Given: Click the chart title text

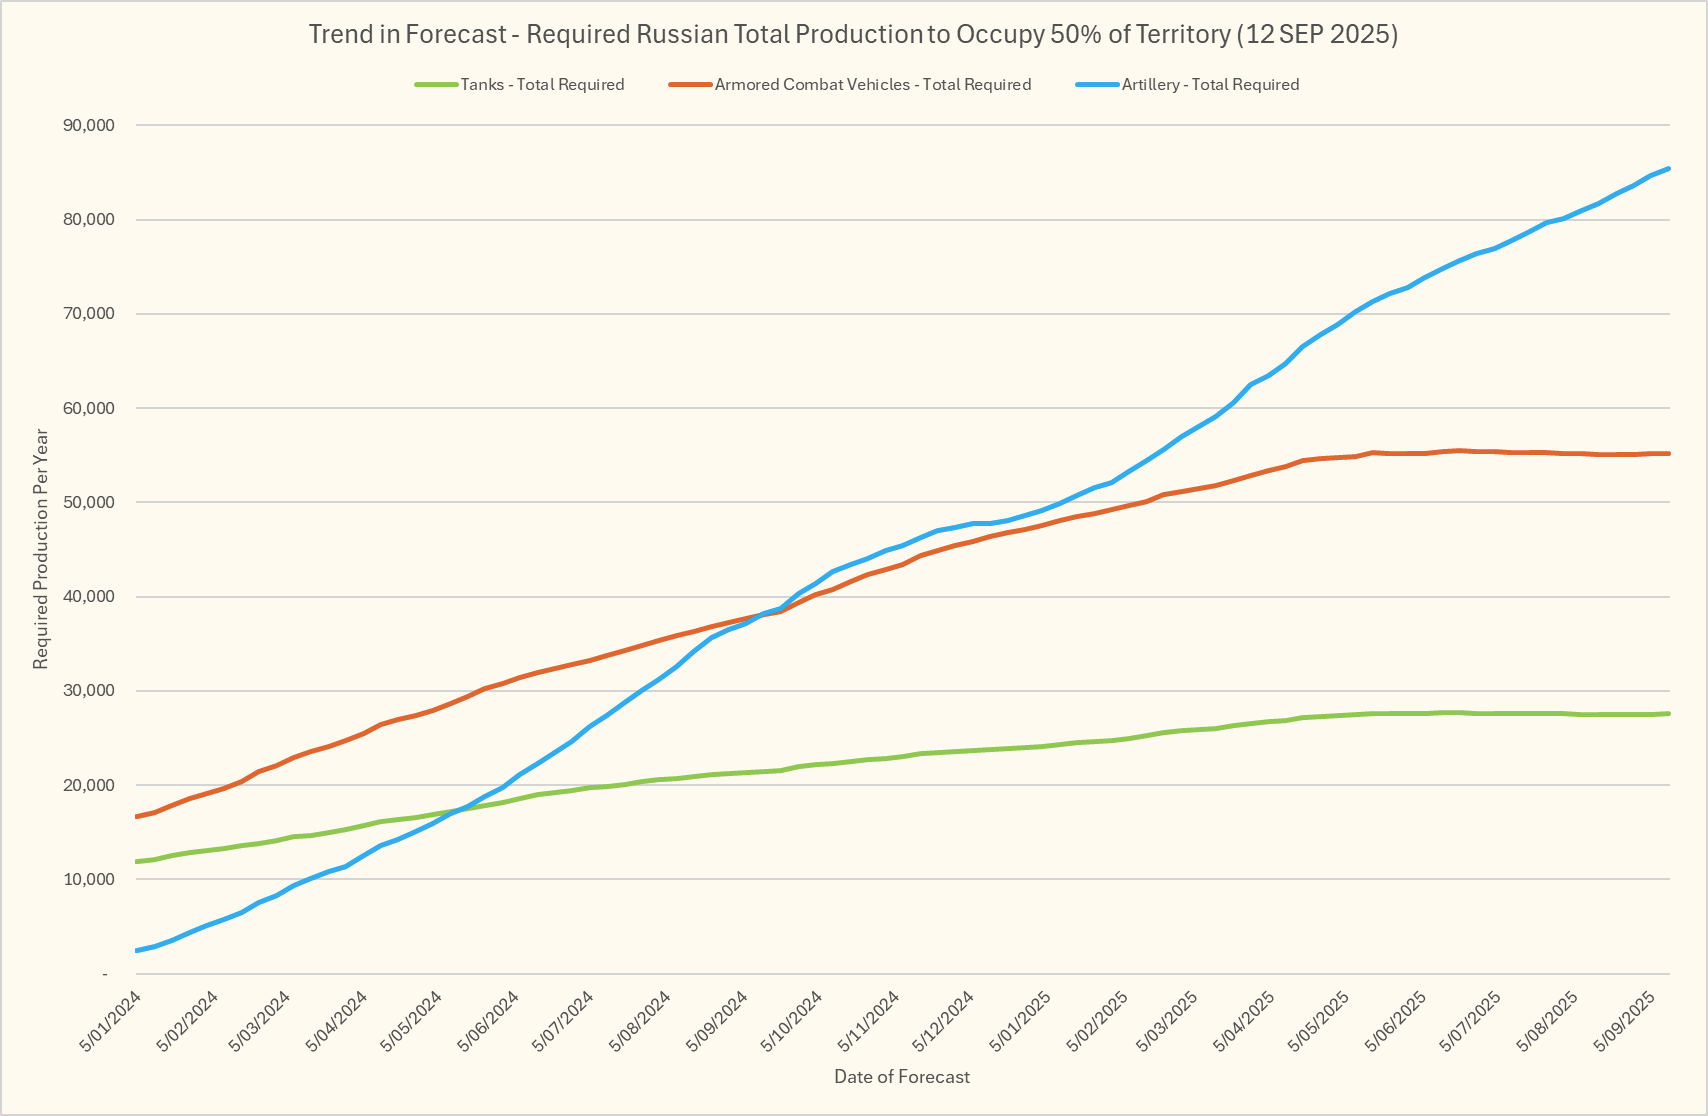Looking at the screenshot, I should coord(853,34).
